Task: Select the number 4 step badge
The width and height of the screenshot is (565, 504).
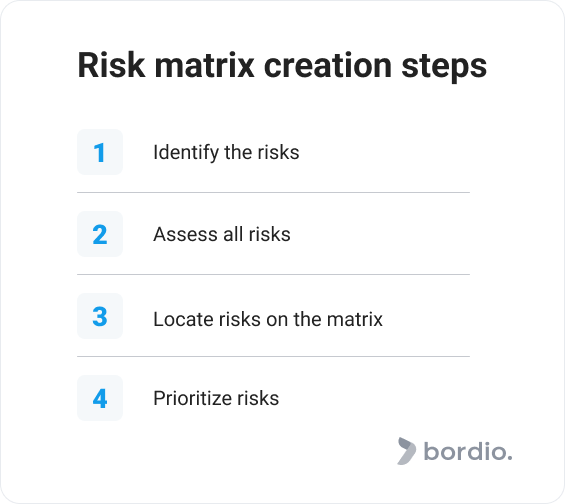Action: pyautogui.click(x=100, y=398)
